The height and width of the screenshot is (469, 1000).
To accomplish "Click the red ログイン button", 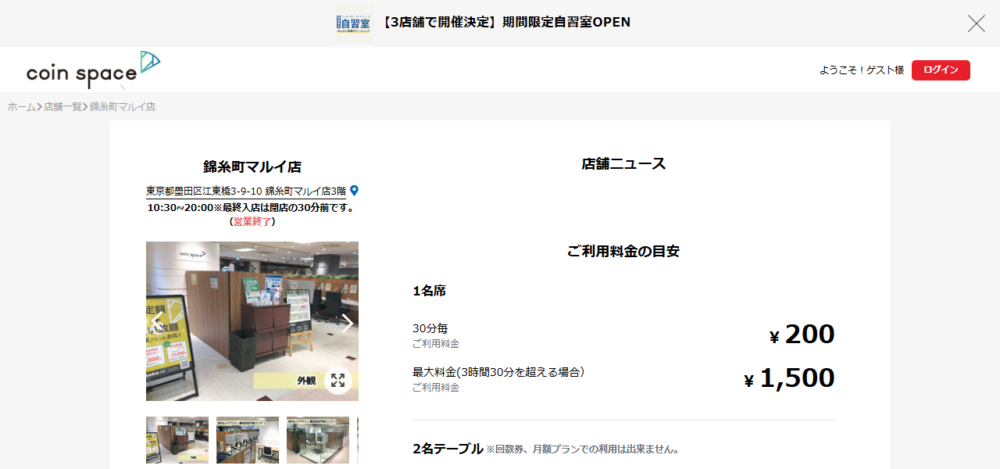I will [x=941, y=70].
